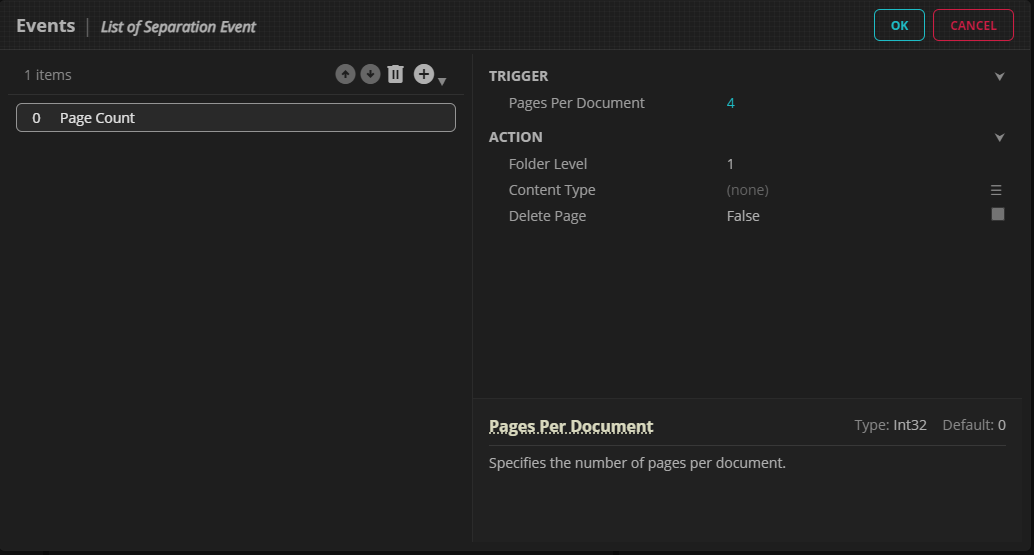Select the Page Count list item
Screen dimensions: 1034x555
[x=236, y=118]
